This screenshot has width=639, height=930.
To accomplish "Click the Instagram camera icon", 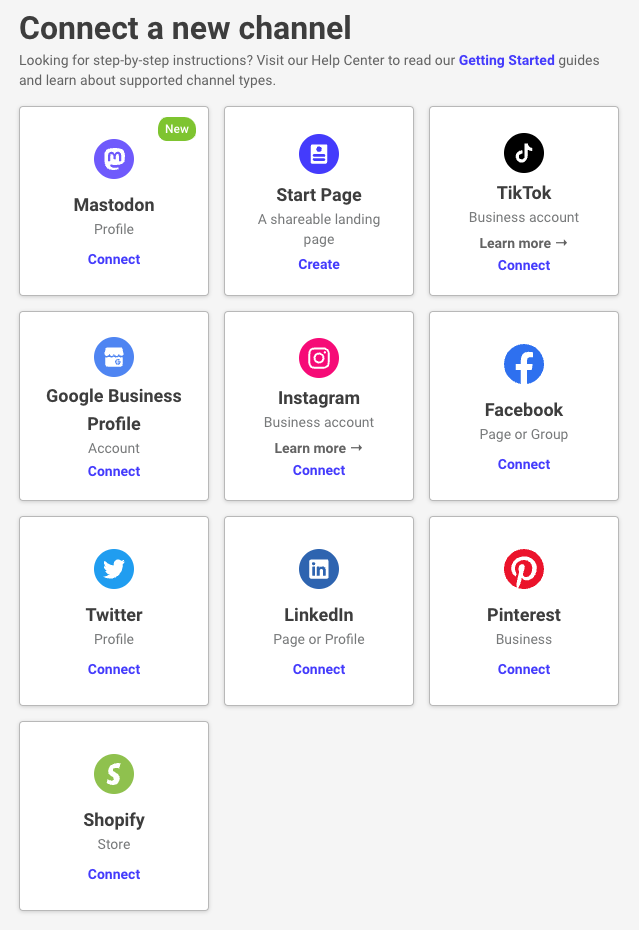I will (x=319, y=358).
